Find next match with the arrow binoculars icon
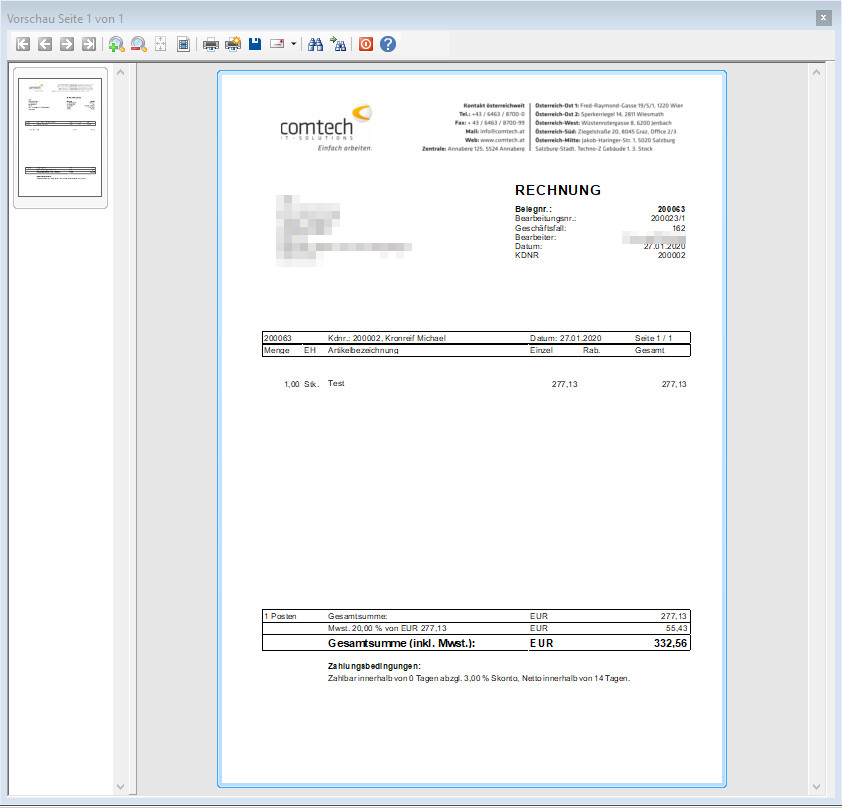Image resolution: width=842 pixels, height=808 pixels. point(338,44)
